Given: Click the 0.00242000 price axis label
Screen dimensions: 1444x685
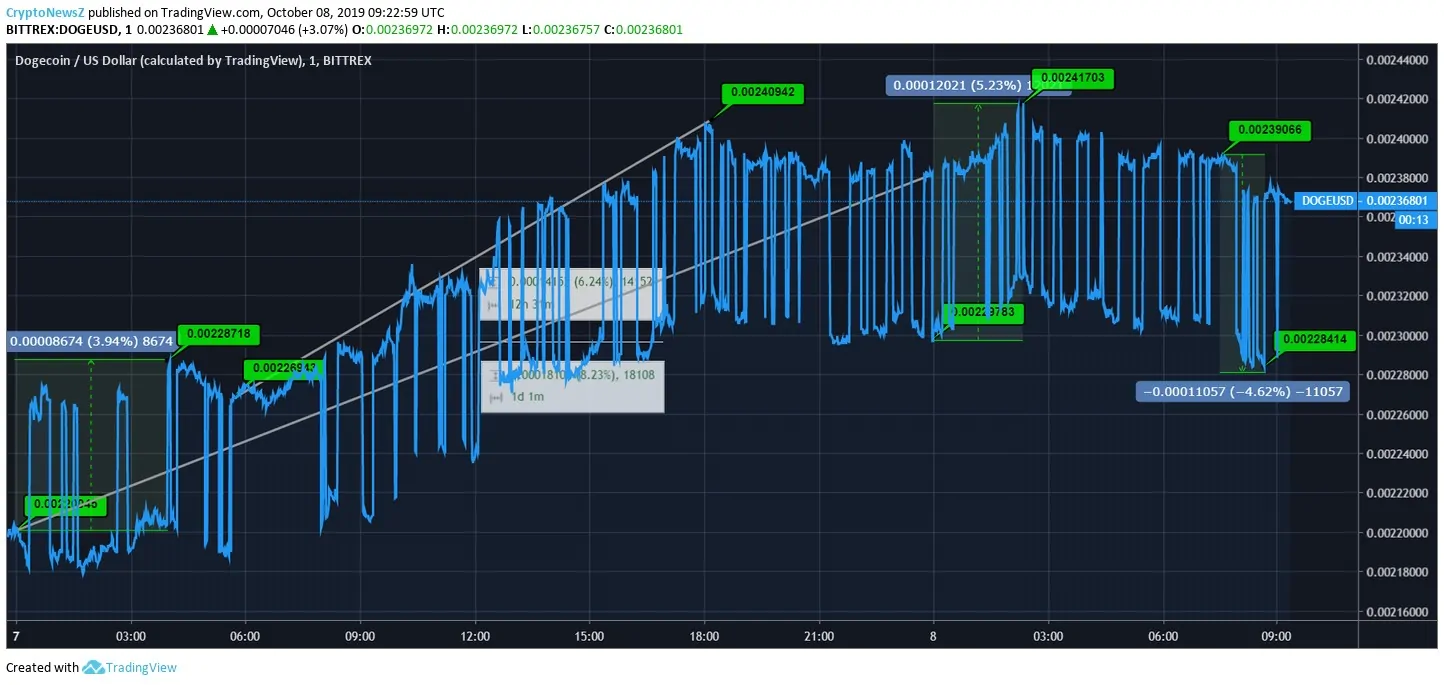Looking at the screenshot, I should point(1395,100).
